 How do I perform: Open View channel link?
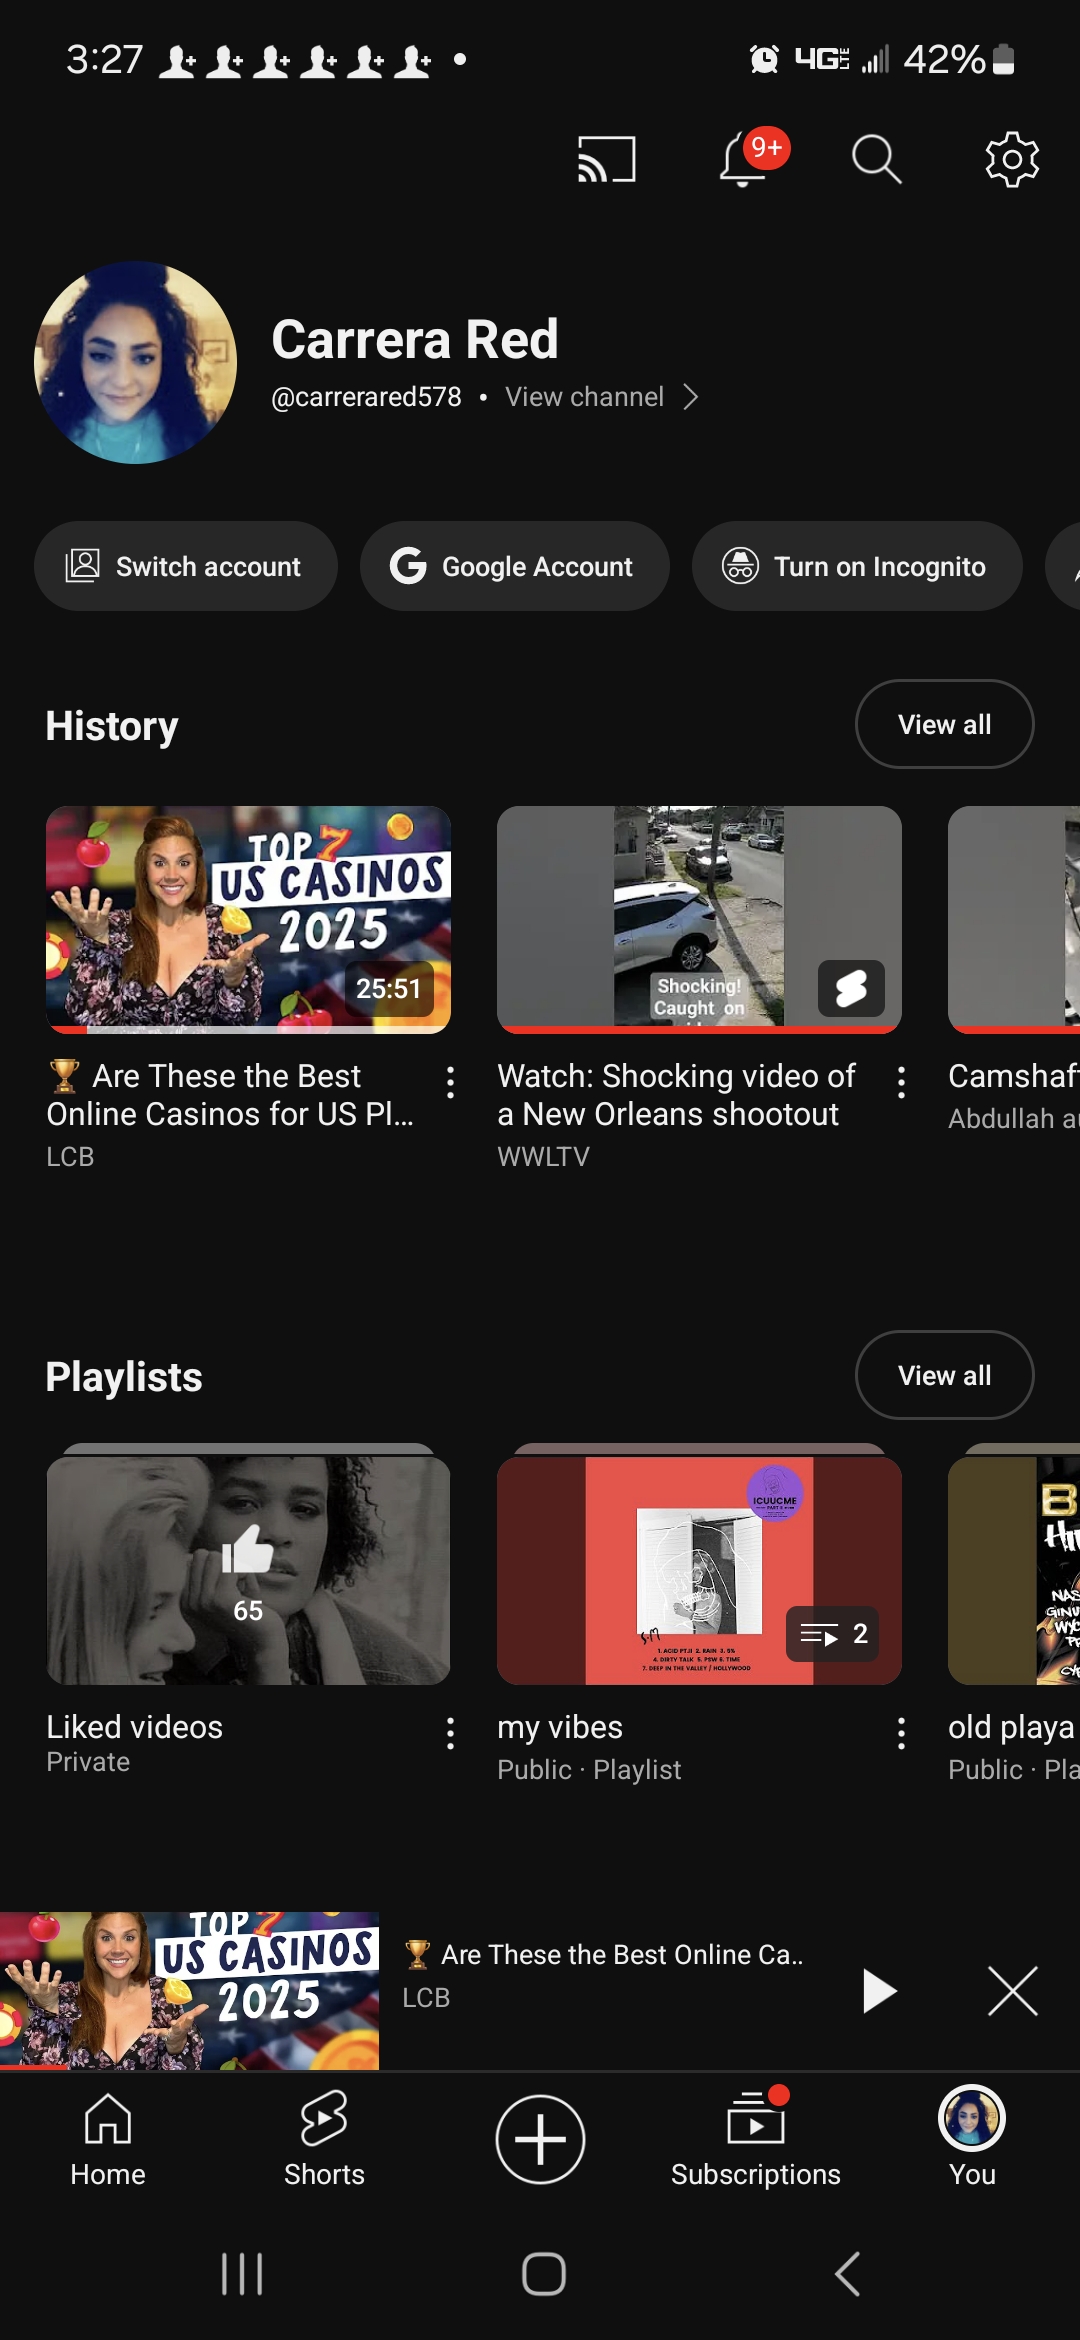[x=584, y=397]
